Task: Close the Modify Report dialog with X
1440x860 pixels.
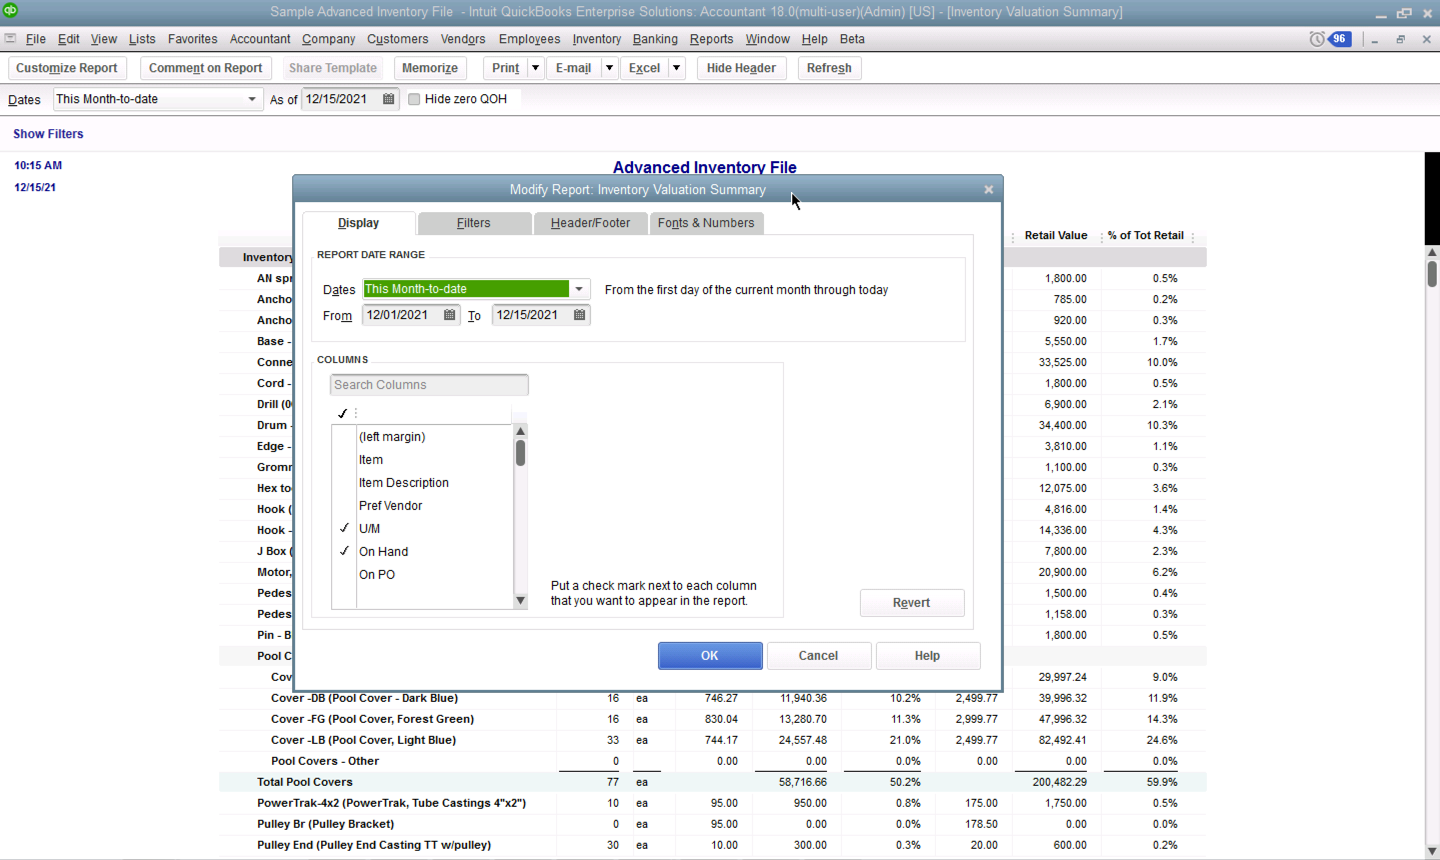Action: (988, 189)
